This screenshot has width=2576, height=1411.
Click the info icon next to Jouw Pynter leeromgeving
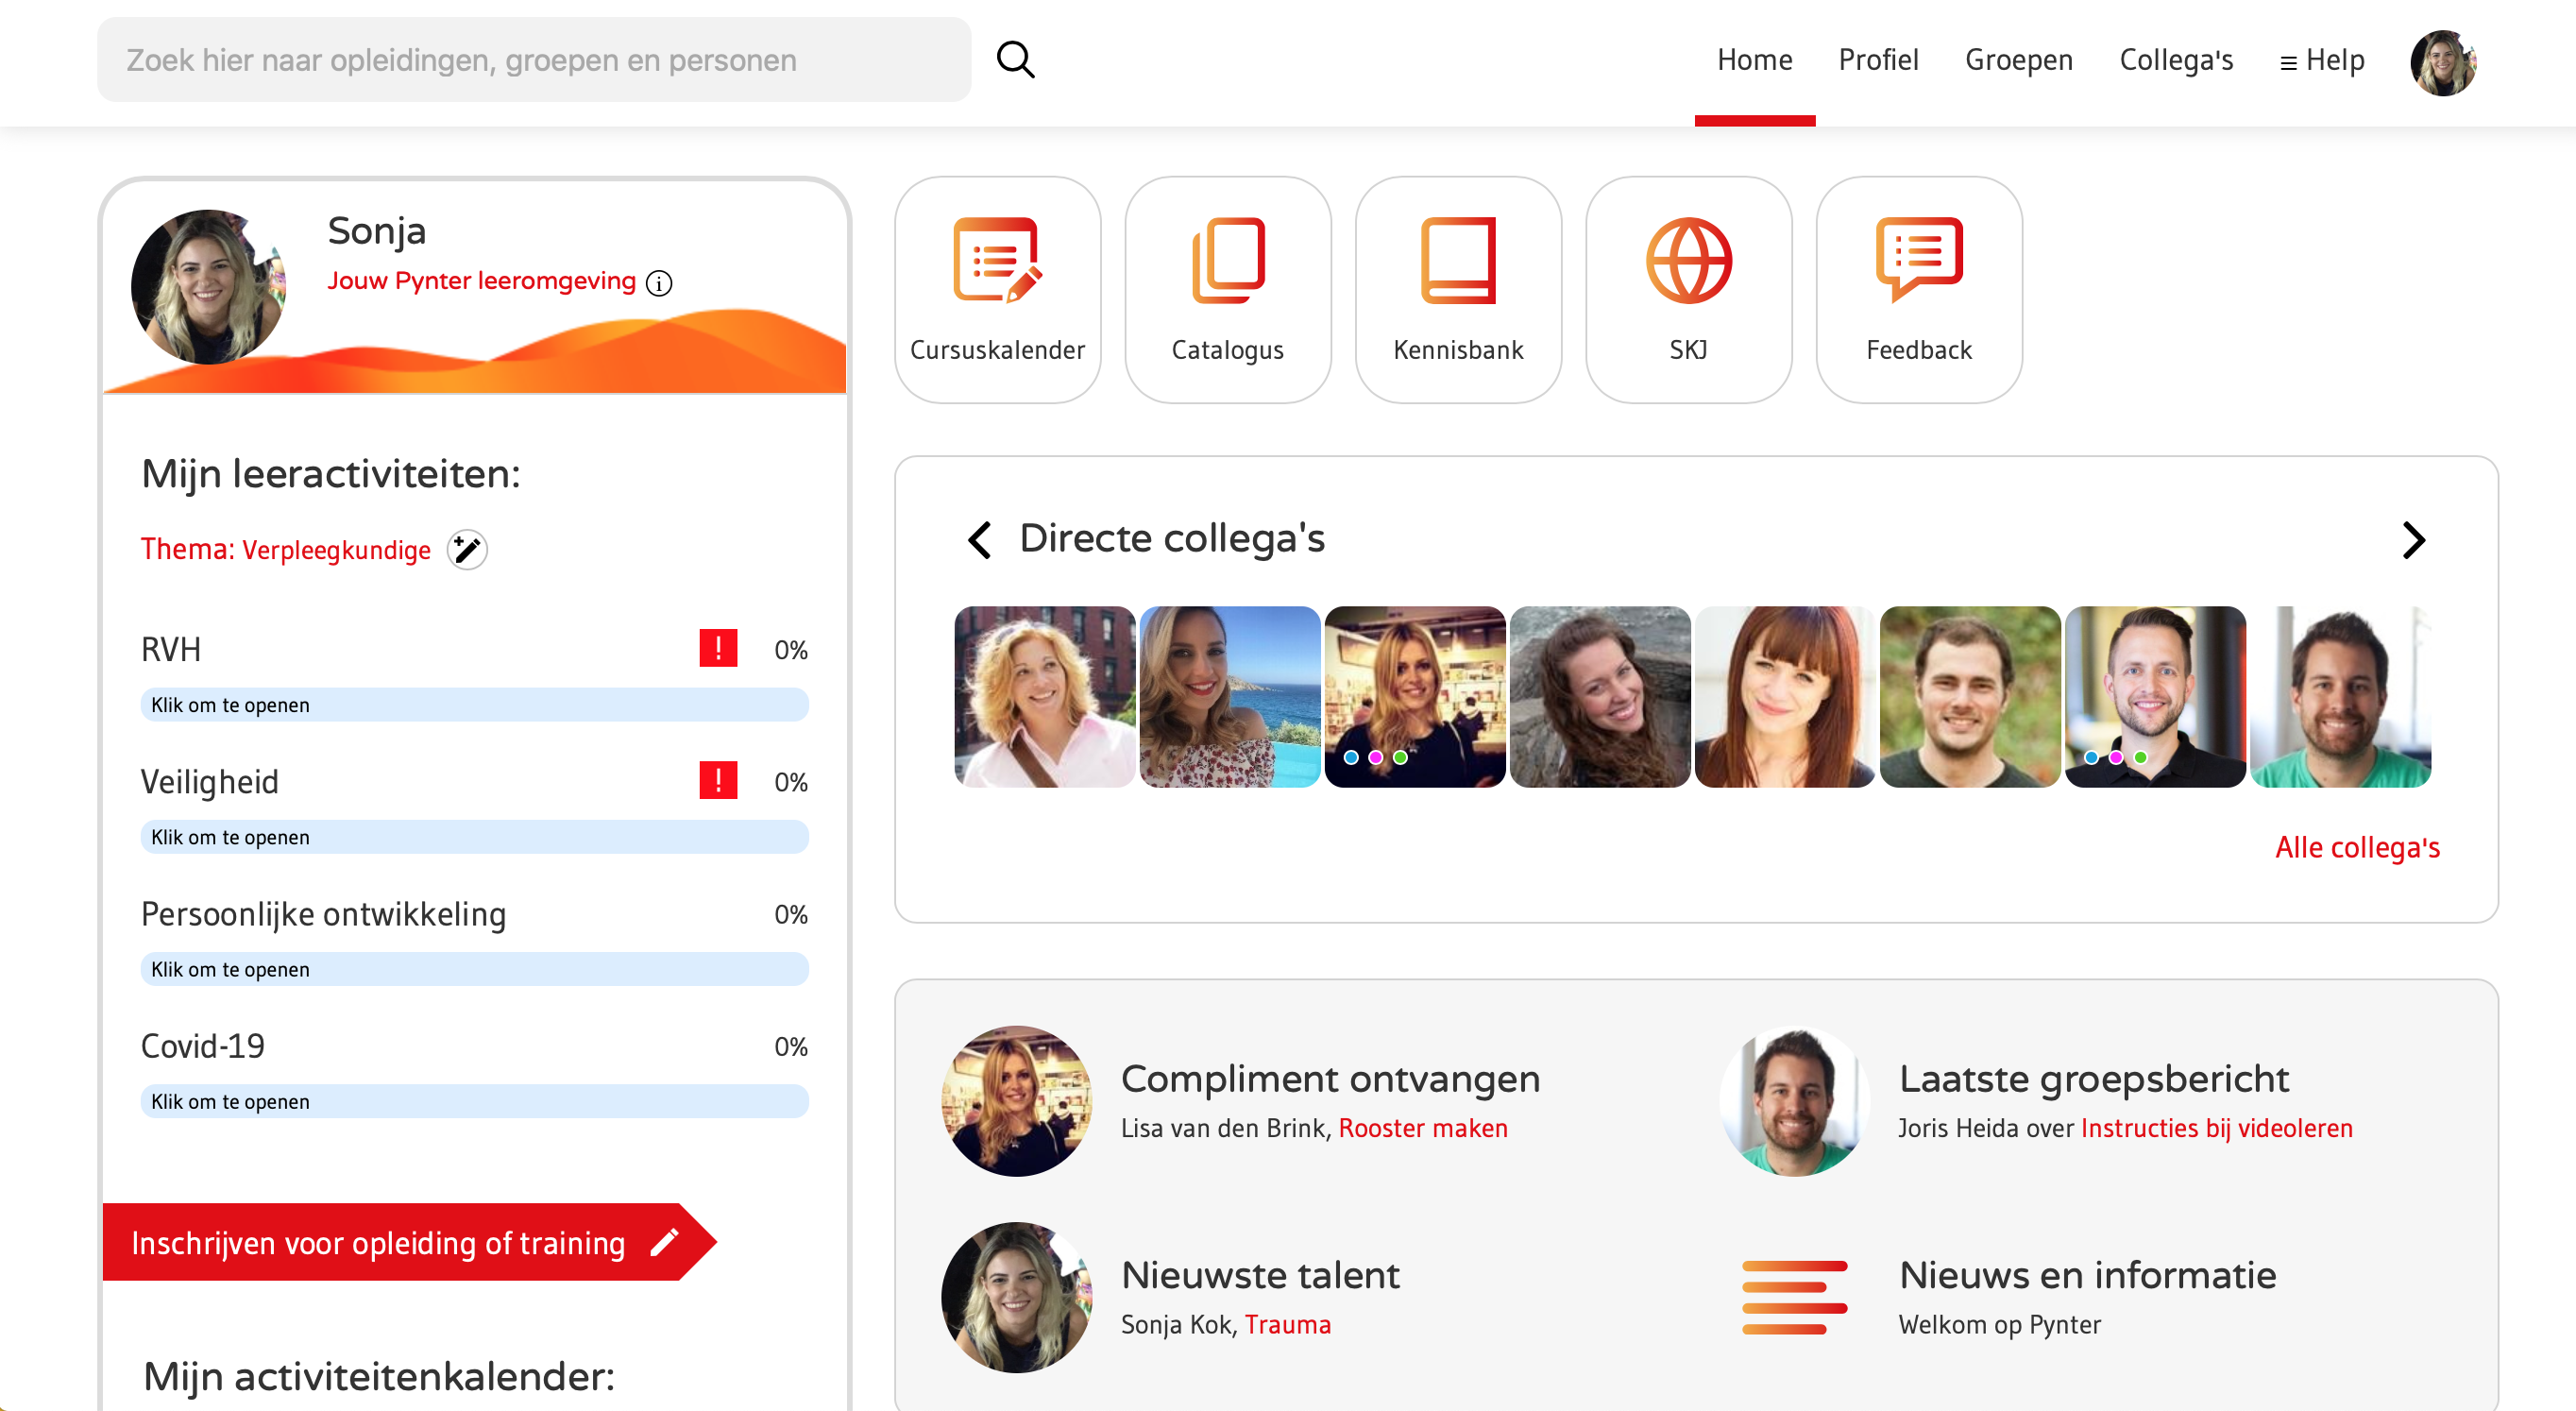tap(659, 283)
